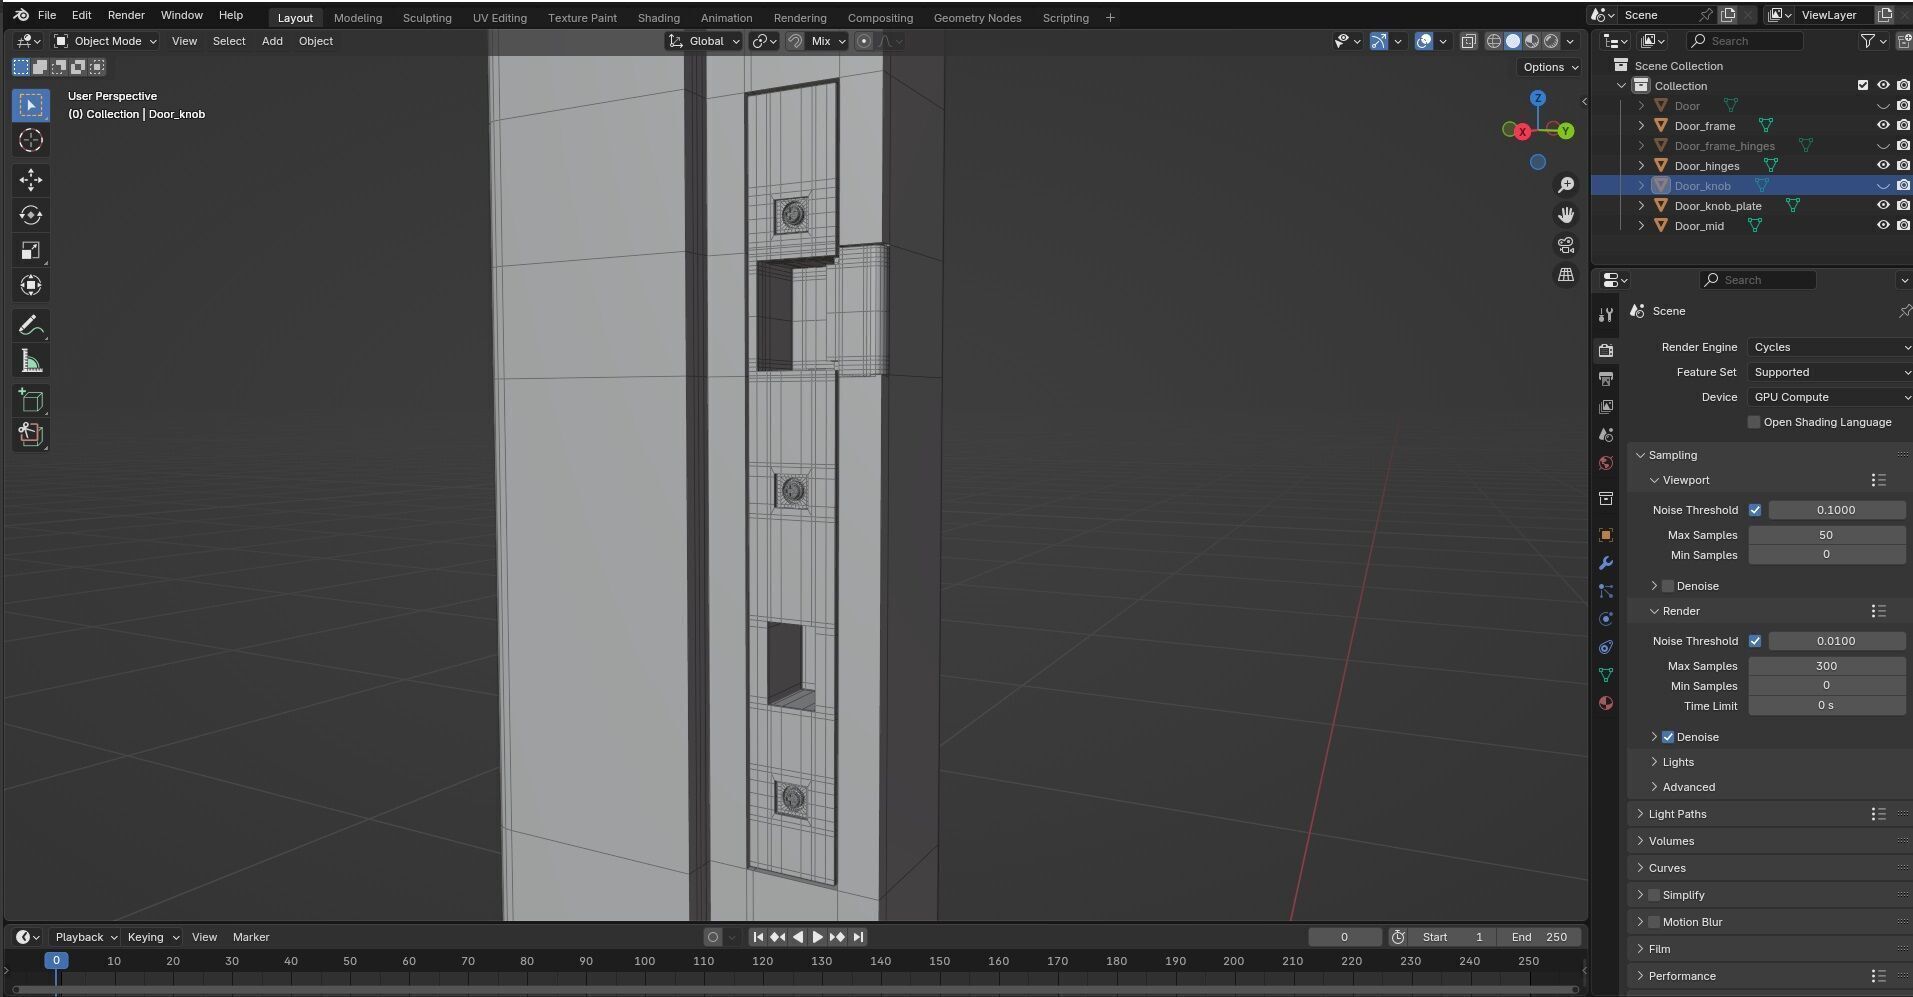Switch to the Geometry Nodes workspace tab

click(977, 18)
